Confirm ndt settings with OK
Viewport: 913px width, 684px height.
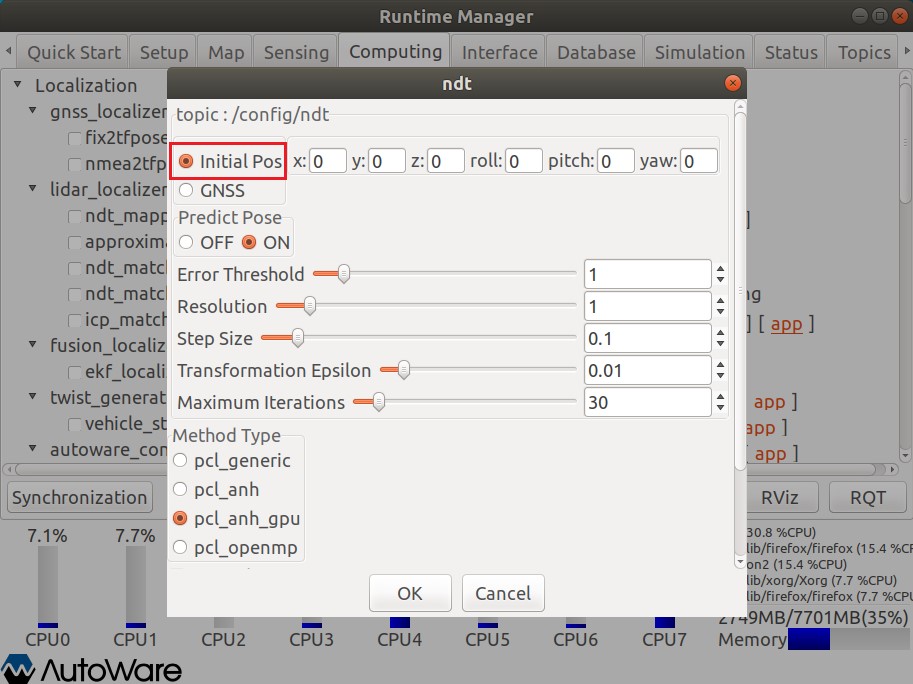[x=409, y=593]
